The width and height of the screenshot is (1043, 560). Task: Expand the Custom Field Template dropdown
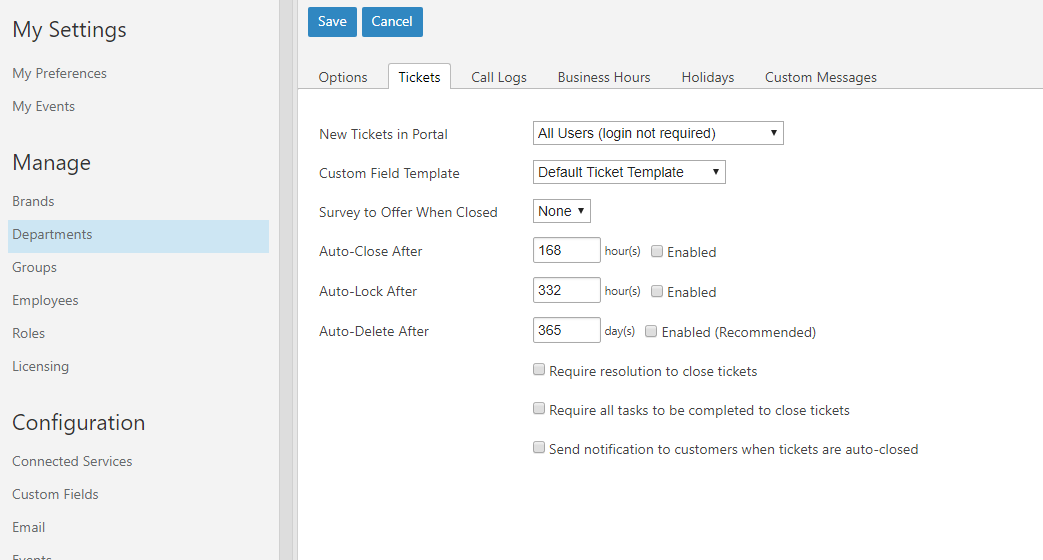click(x=629, y=172)
